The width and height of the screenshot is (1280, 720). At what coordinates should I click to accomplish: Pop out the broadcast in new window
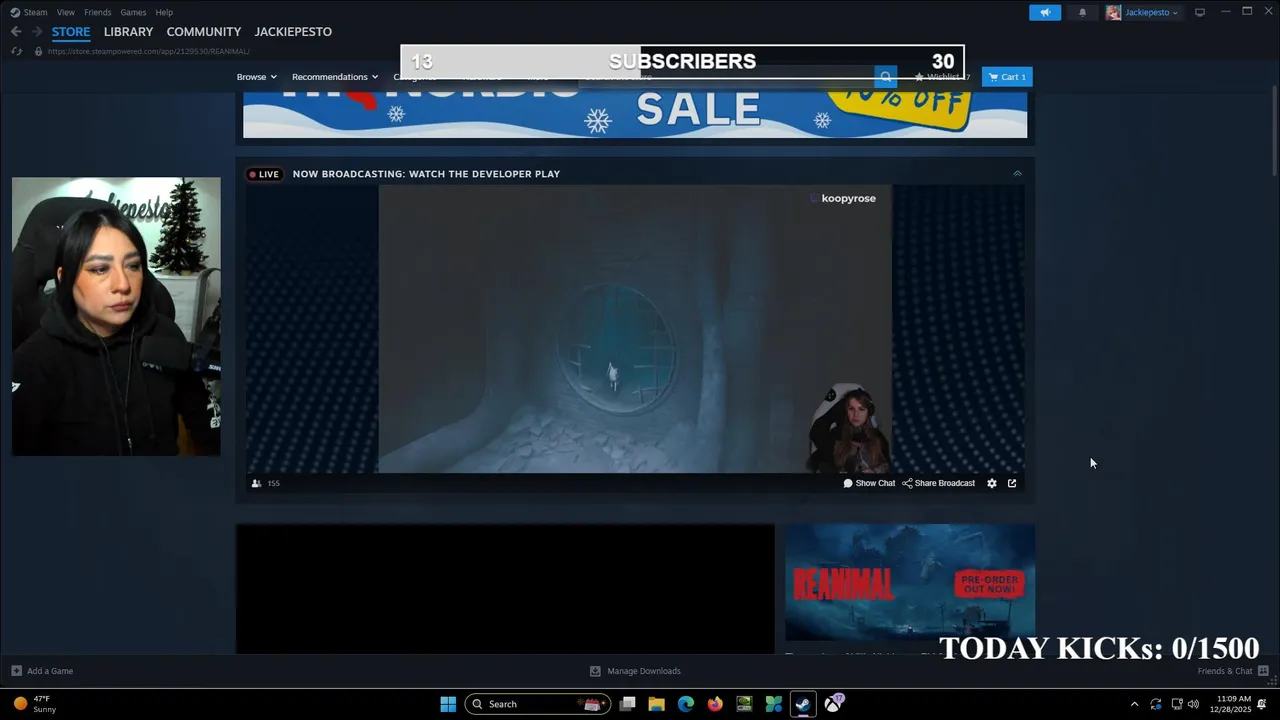click(x=1012, y=483)
